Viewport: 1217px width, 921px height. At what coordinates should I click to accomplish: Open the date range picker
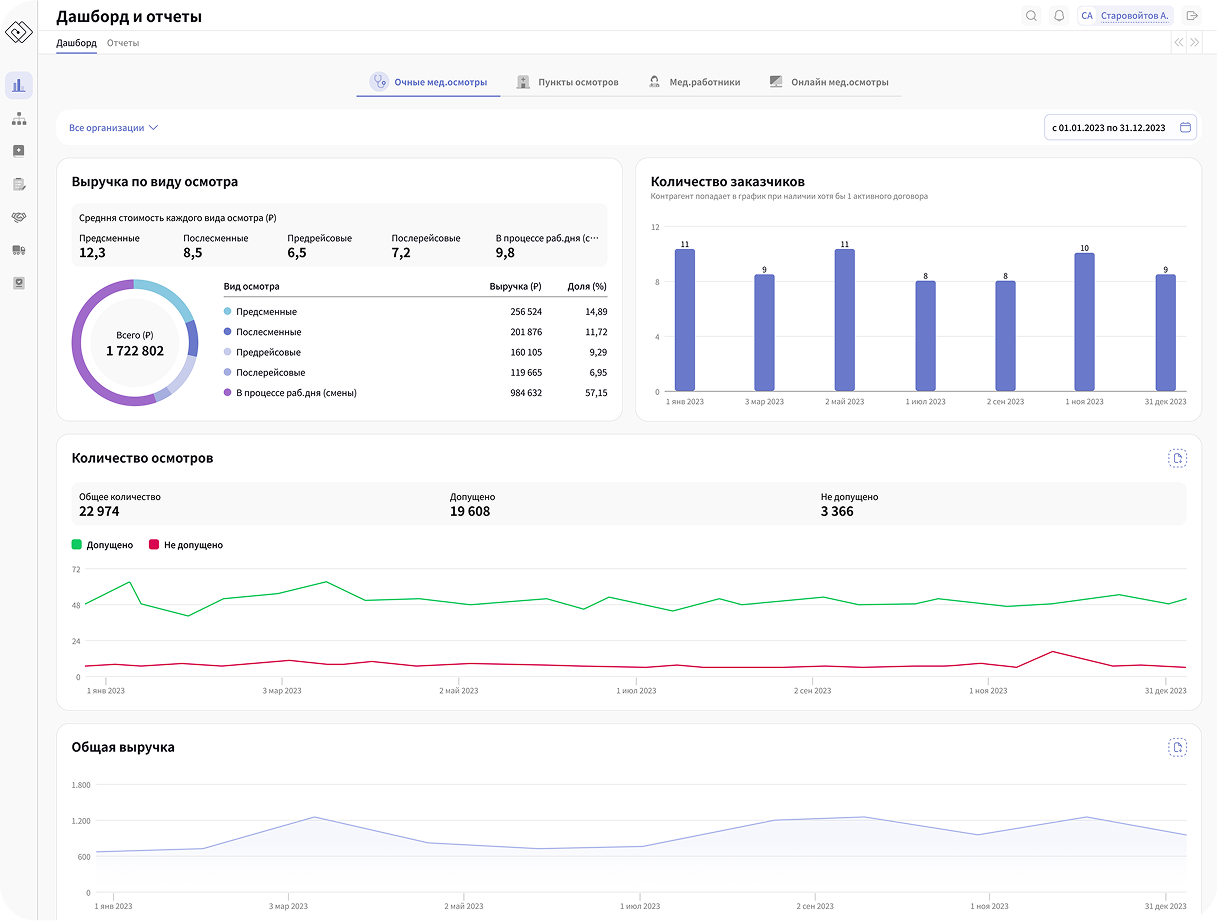point(1118,128)
